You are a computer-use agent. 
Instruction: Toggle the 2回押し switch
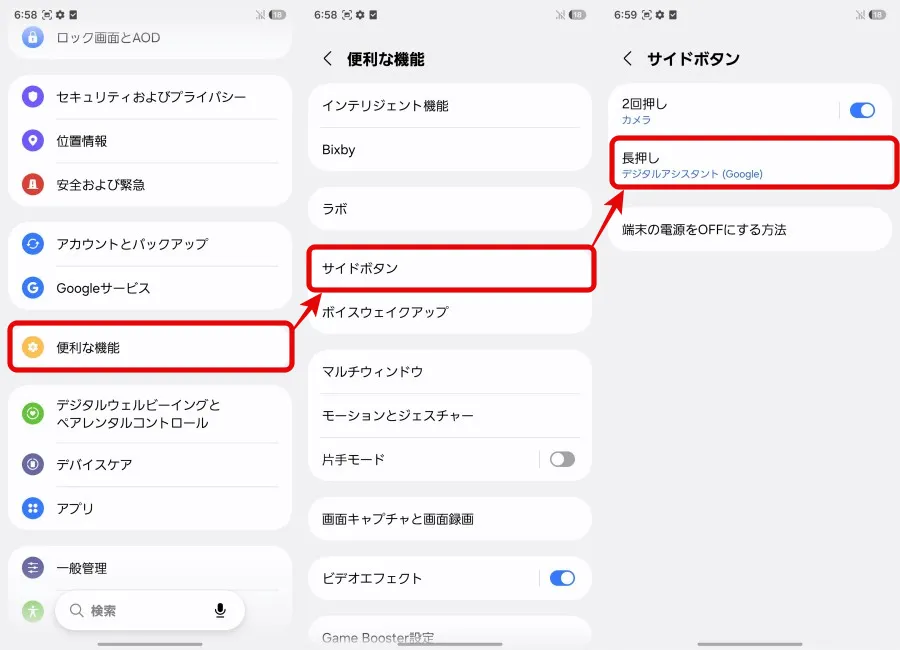click(862, 110)
